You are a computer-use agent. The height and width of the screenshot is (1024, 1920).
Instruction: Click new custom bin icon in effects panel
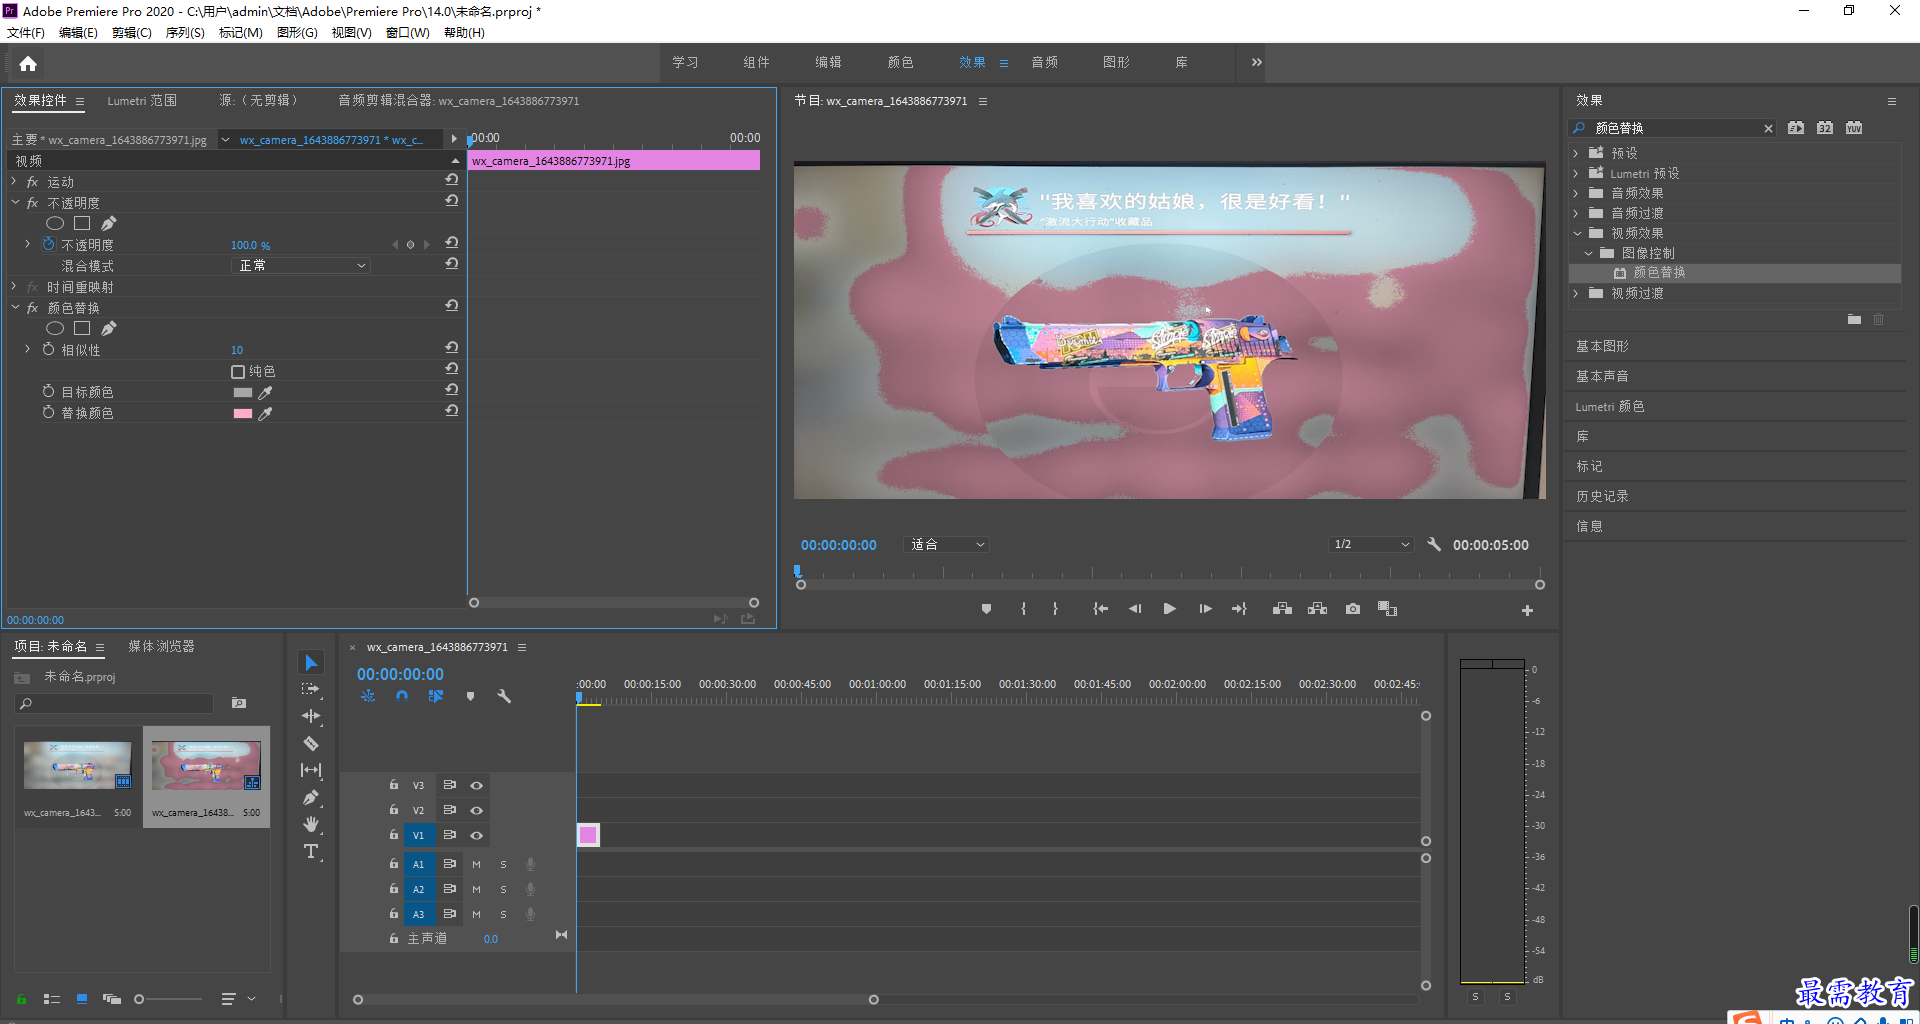pyautogui.click(x=1854, y=319)
